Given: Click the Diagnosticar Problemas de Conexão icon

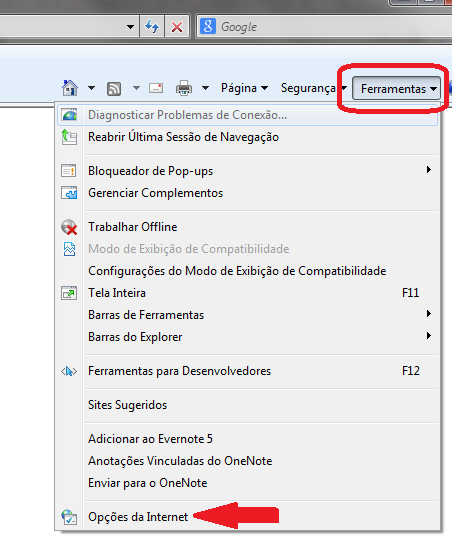Looking at the screenshot, I should (x=69, y=115).
